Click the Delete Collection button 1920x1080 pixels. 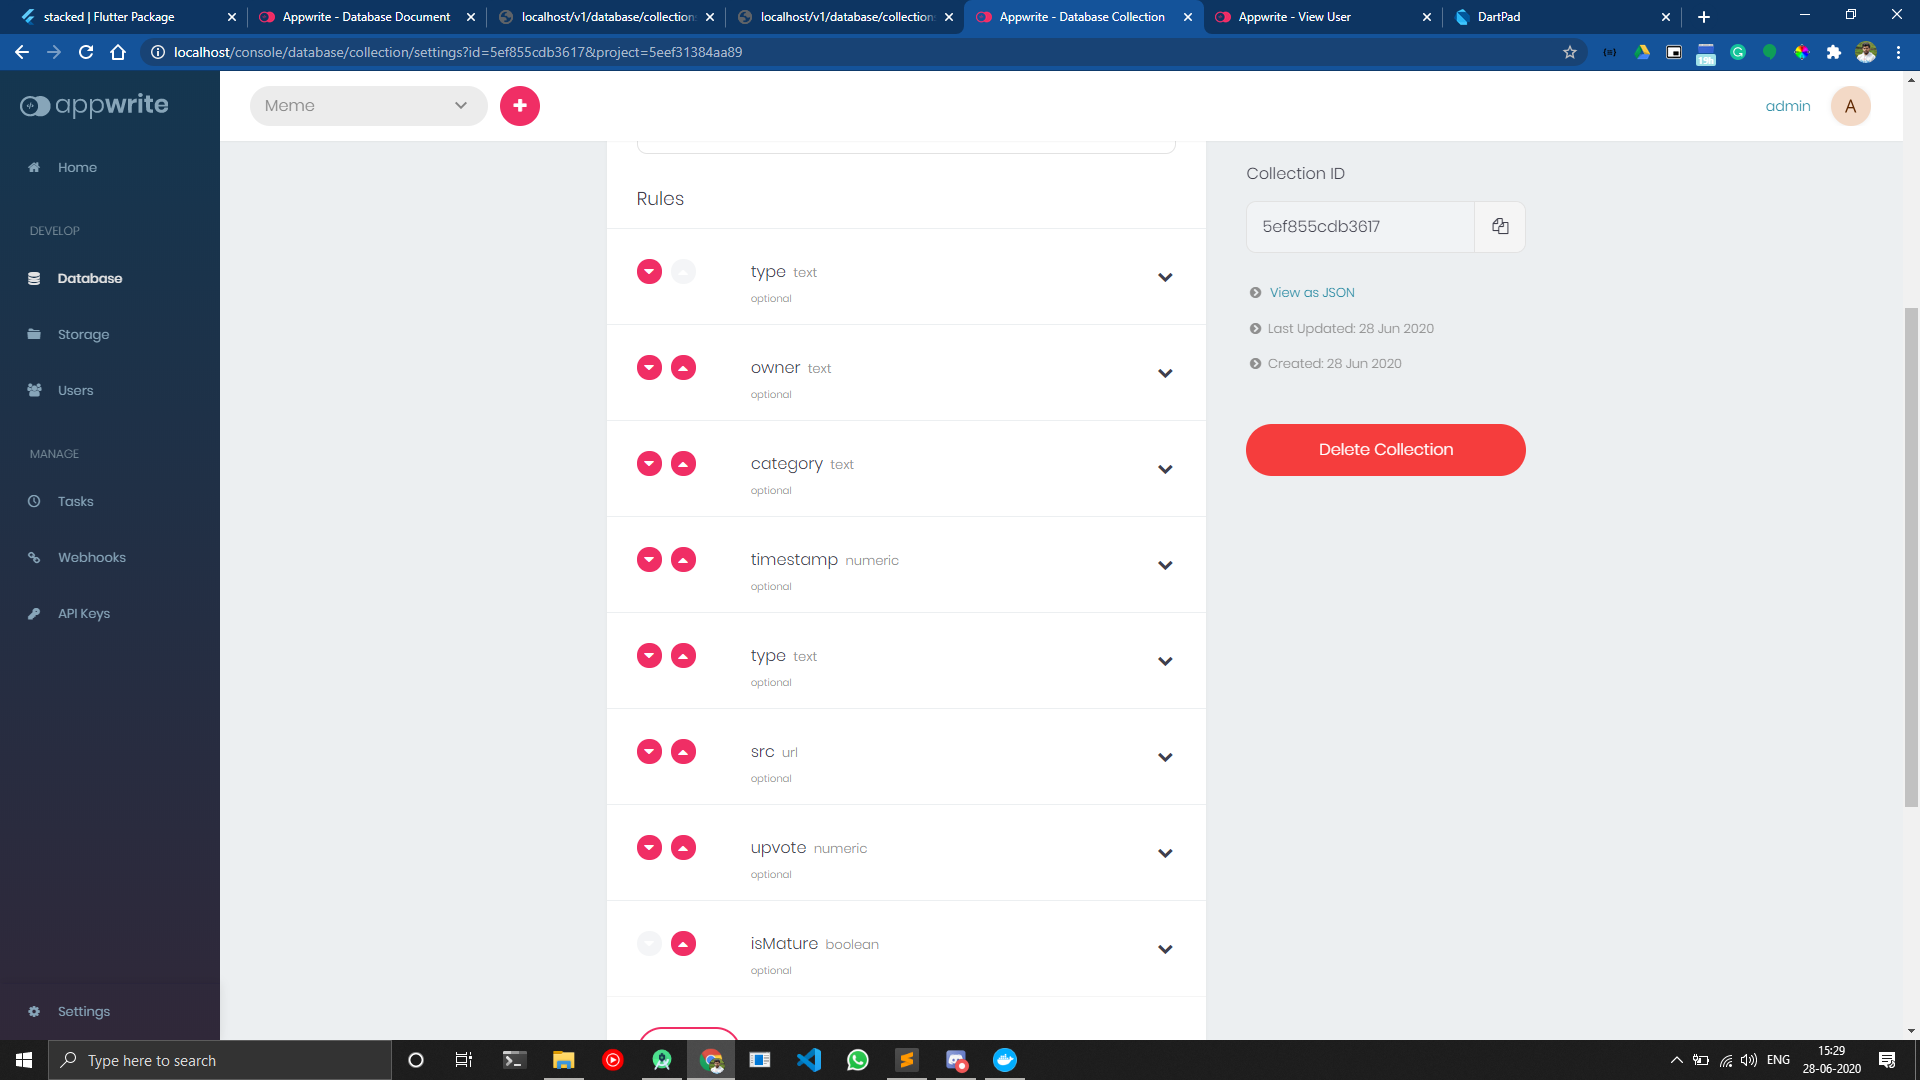tap(1385, 450)
